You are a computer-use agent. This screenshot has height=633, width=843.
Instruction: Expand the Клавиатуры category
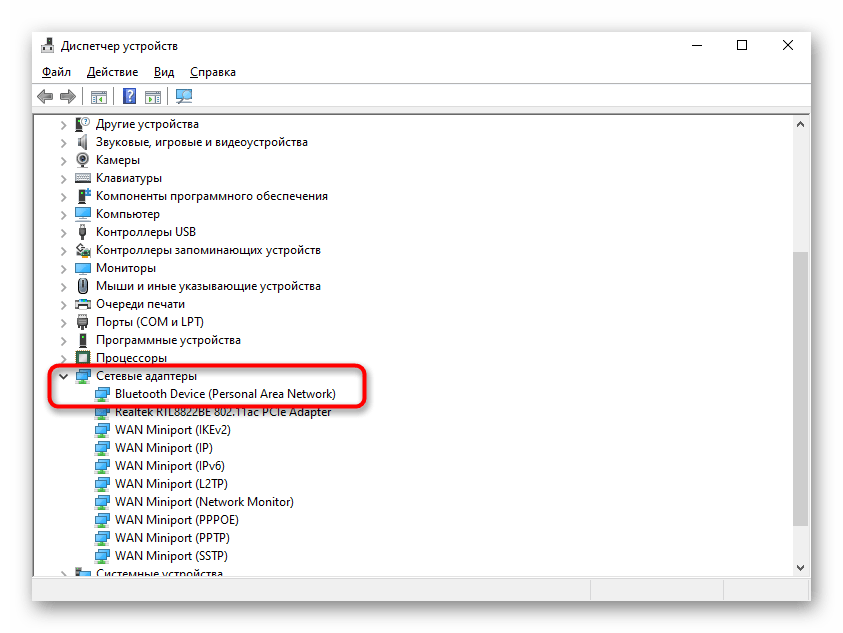(x=63, y=179)
